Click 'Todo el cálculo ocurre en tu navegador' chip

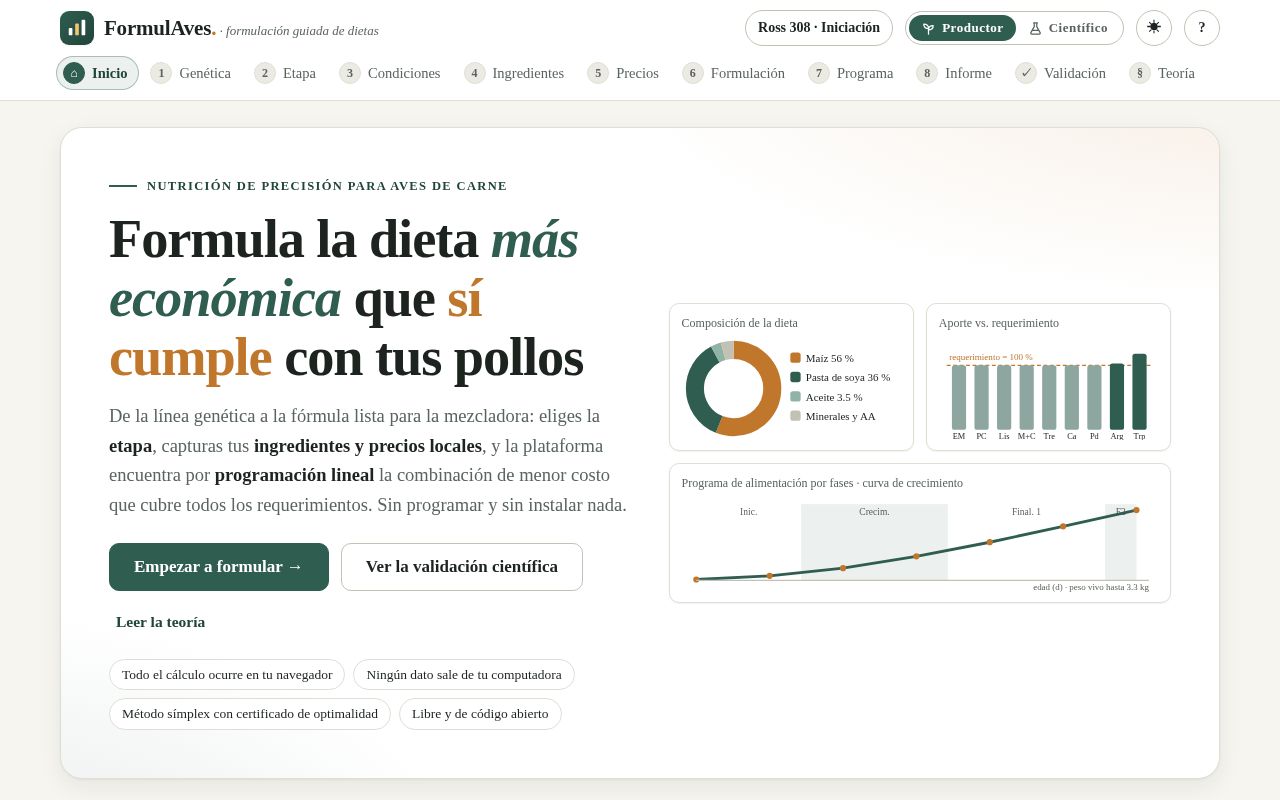click(x=227, y=675)
